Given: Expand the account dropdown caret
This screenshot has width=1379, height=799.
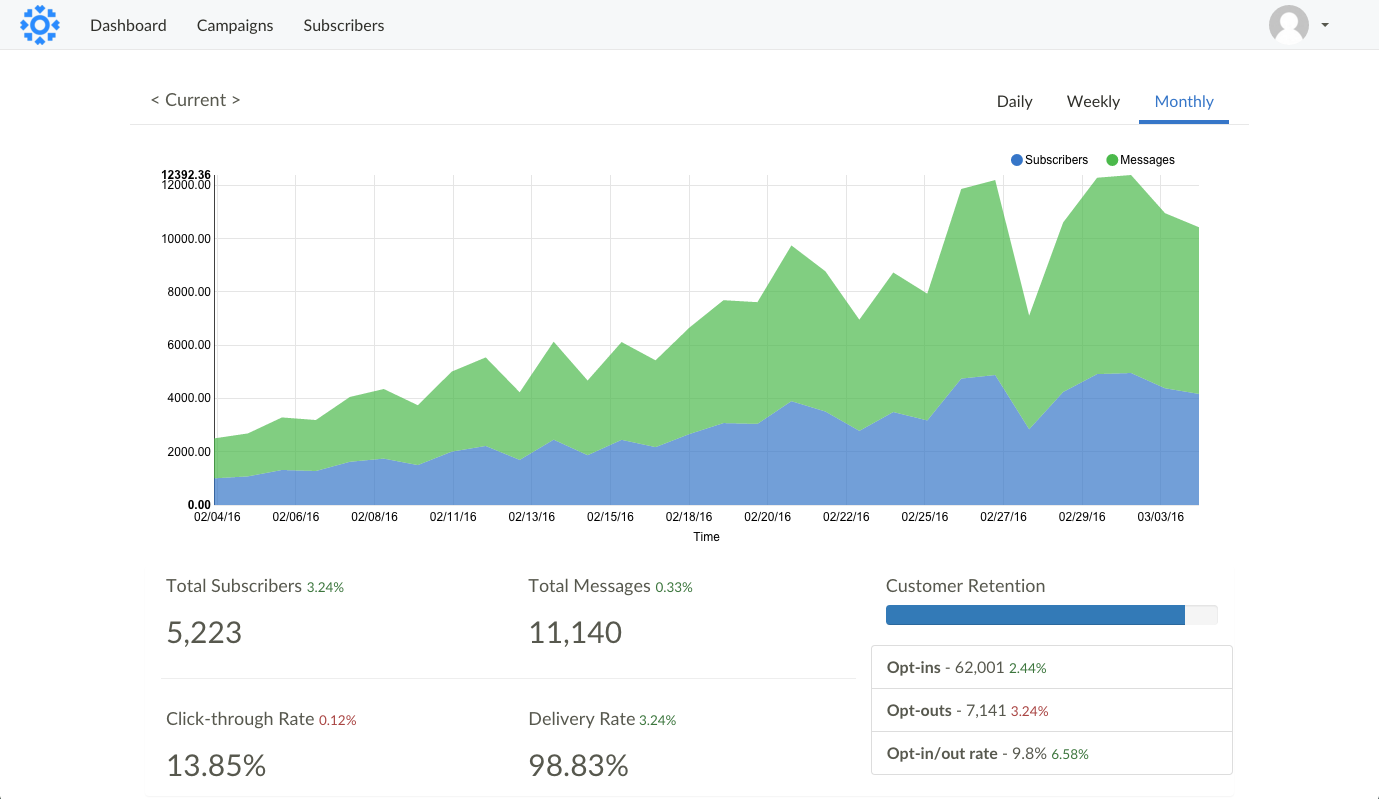Looking at the screenshot, I should [1325, 25].
